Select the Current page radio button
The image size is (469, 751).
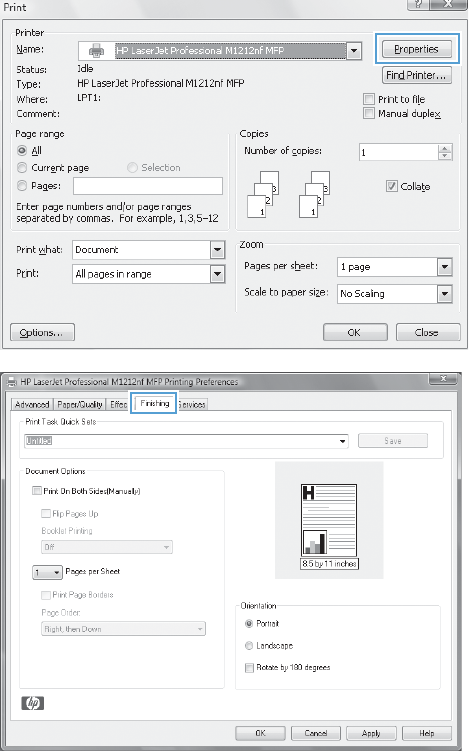coord(22,168)
